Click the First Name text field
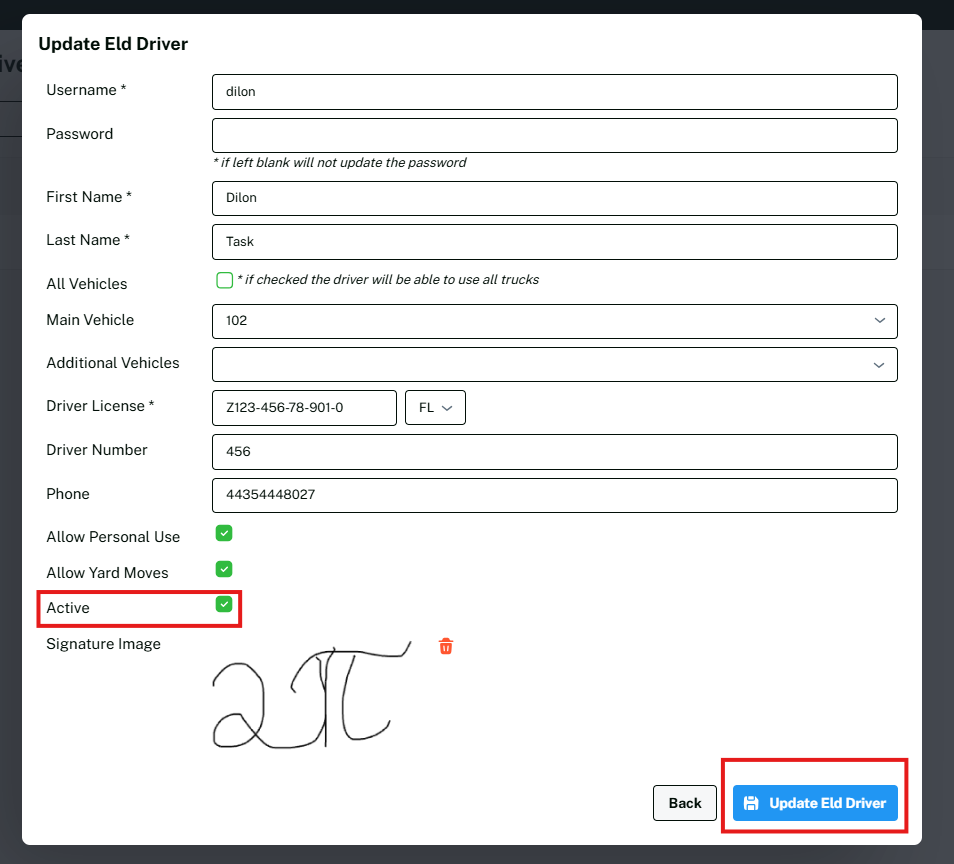The image size is (954, 864). (x=554, y=198)
